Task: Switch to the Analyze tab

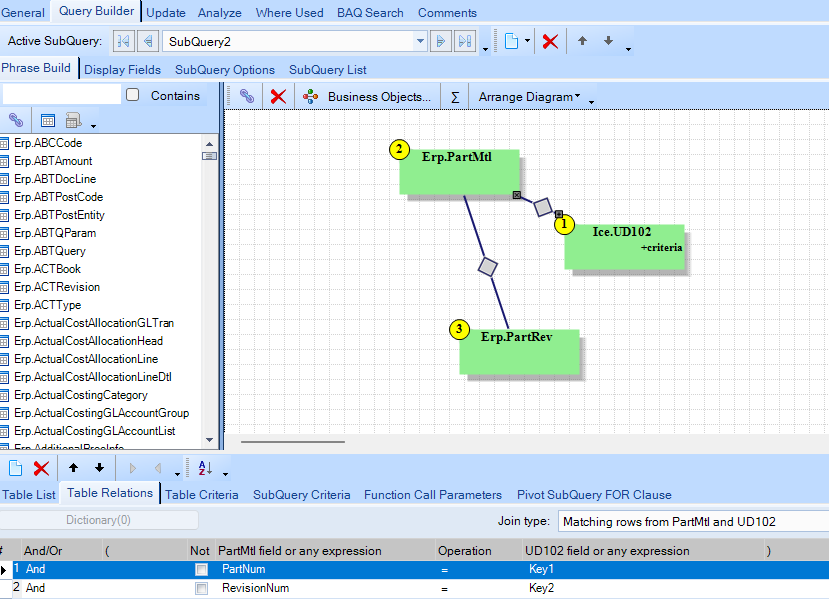Action: (219, 13)
